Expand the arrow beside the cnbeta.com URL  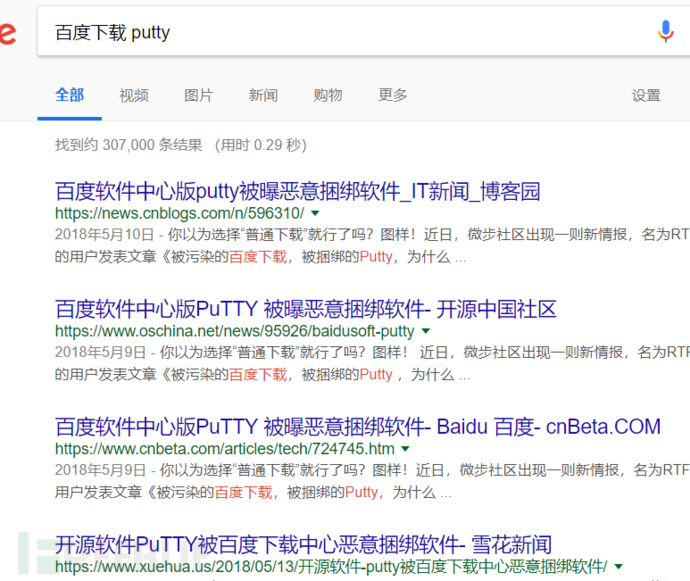[405, 449]
